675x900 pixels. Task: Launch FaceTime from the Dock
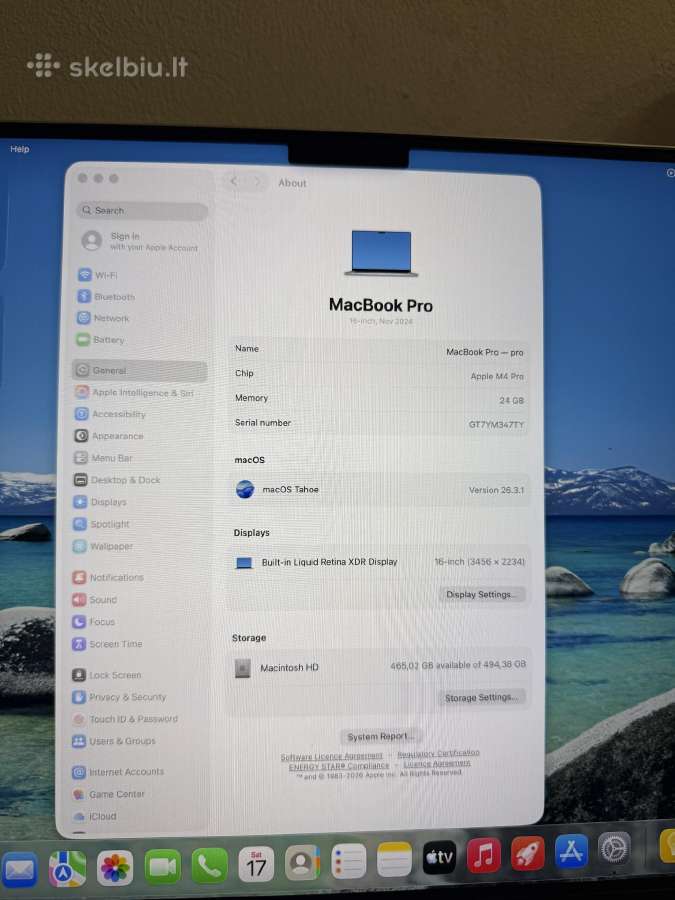pos(163,867)
